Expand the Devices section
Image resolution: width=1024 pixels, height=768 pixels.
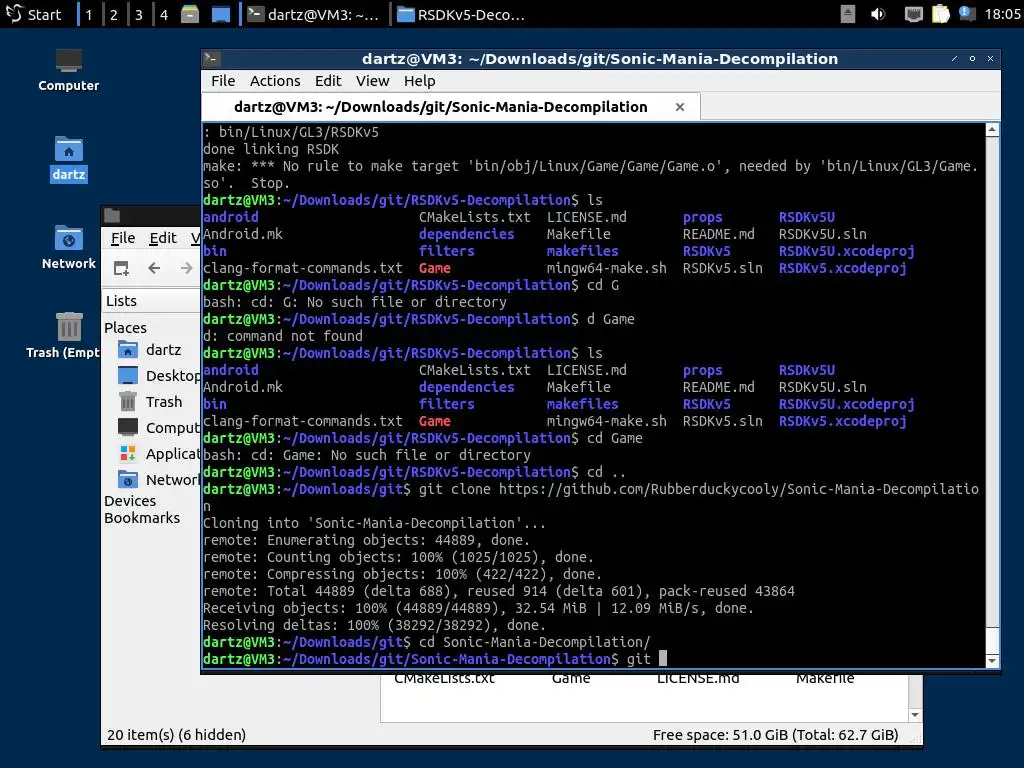click(130, 501)
